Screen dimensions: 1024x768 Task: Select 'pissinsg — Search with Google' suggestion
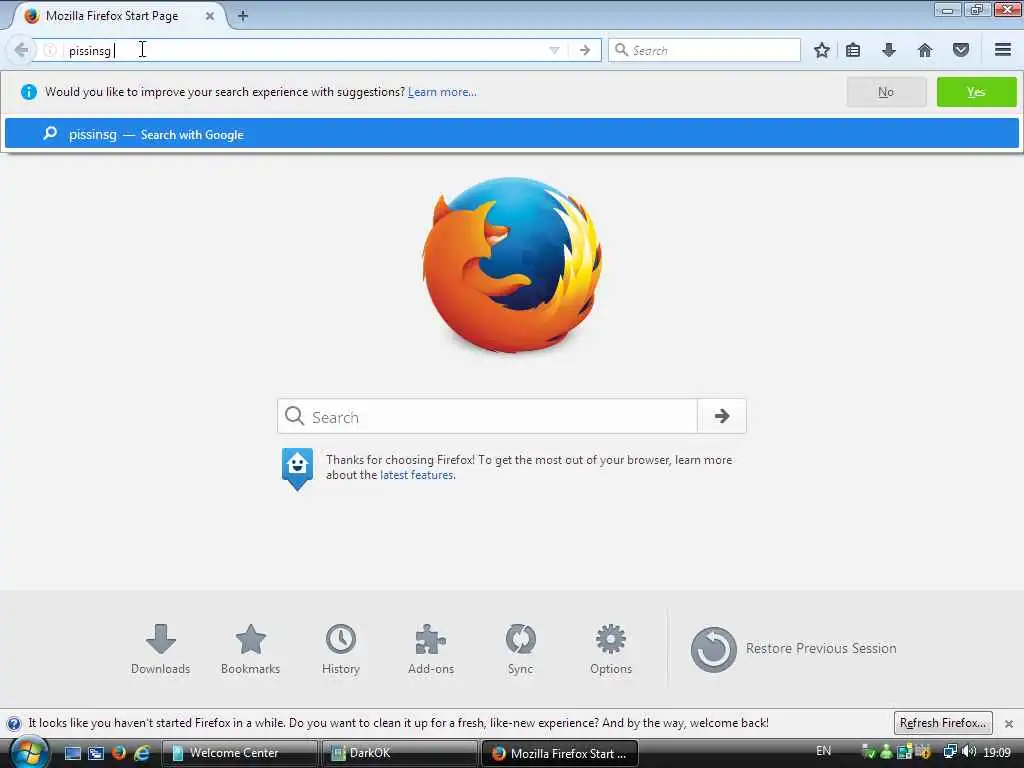(x=511, y=134)
